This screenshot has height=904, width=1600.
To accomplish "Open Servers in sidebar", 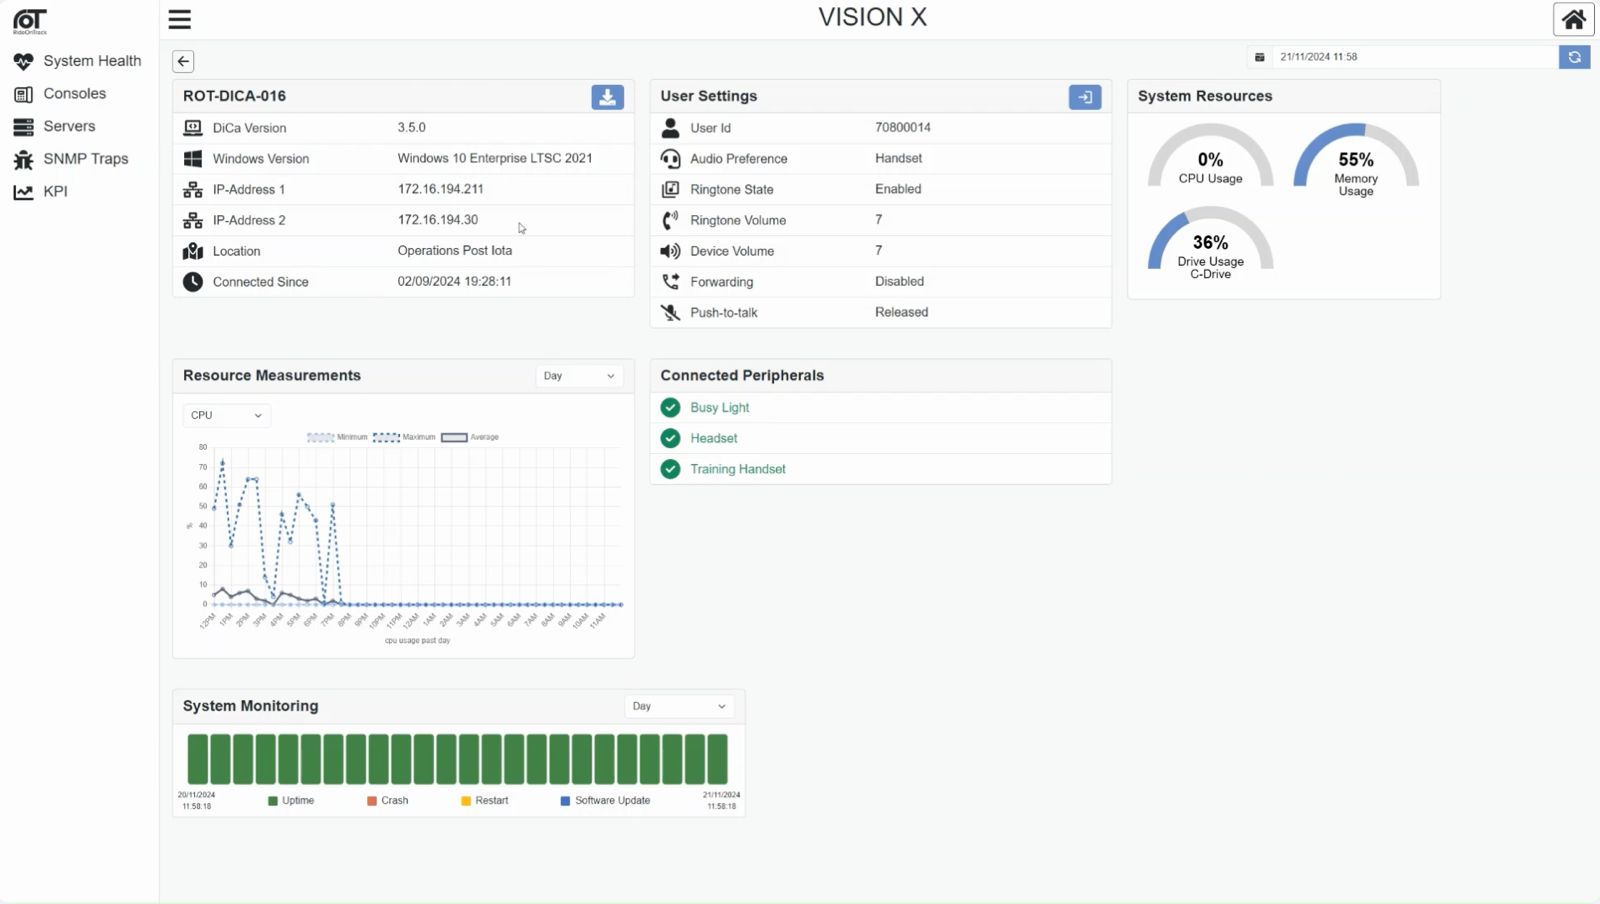I will click(54, 127).
